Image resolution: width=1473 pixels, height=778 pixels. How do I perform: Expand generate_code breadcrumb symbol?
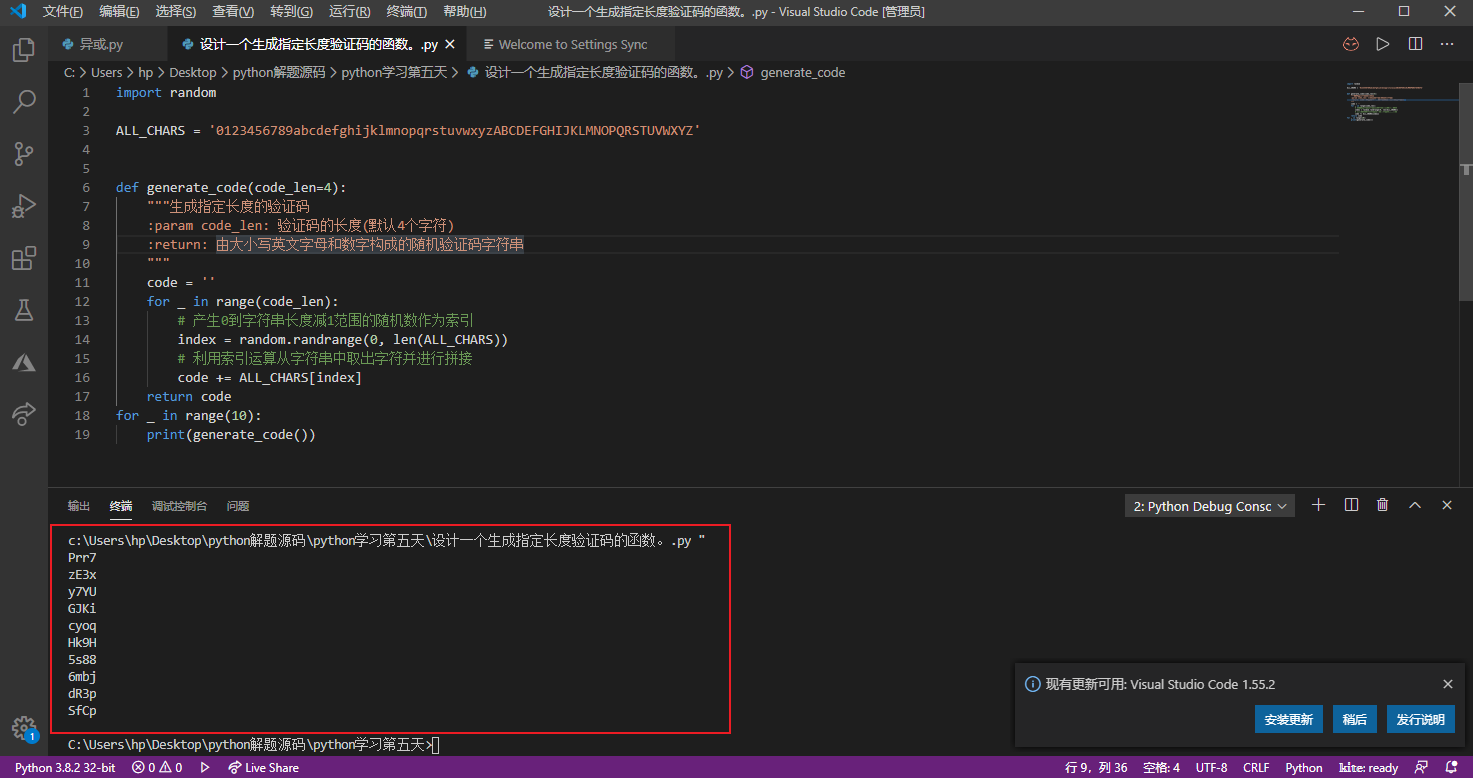pyautogui.click(x=801, y=72)
